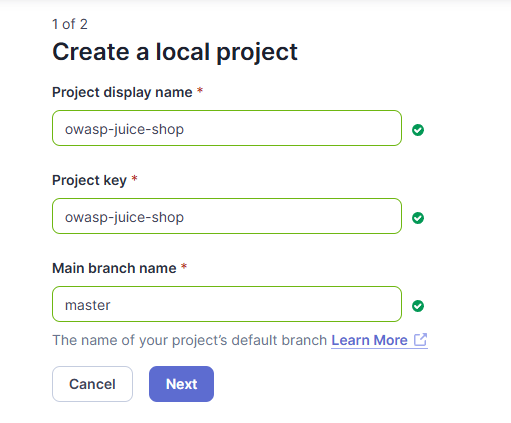
Task: Click the "Main branch name" label
Action: [x=114, y=268]
